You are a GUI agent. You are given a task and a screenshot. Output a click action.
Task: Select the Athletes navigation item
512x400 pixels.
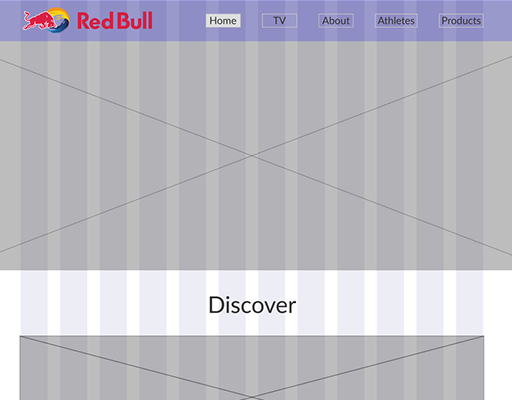pyautogui.click(x=396, y=21)
